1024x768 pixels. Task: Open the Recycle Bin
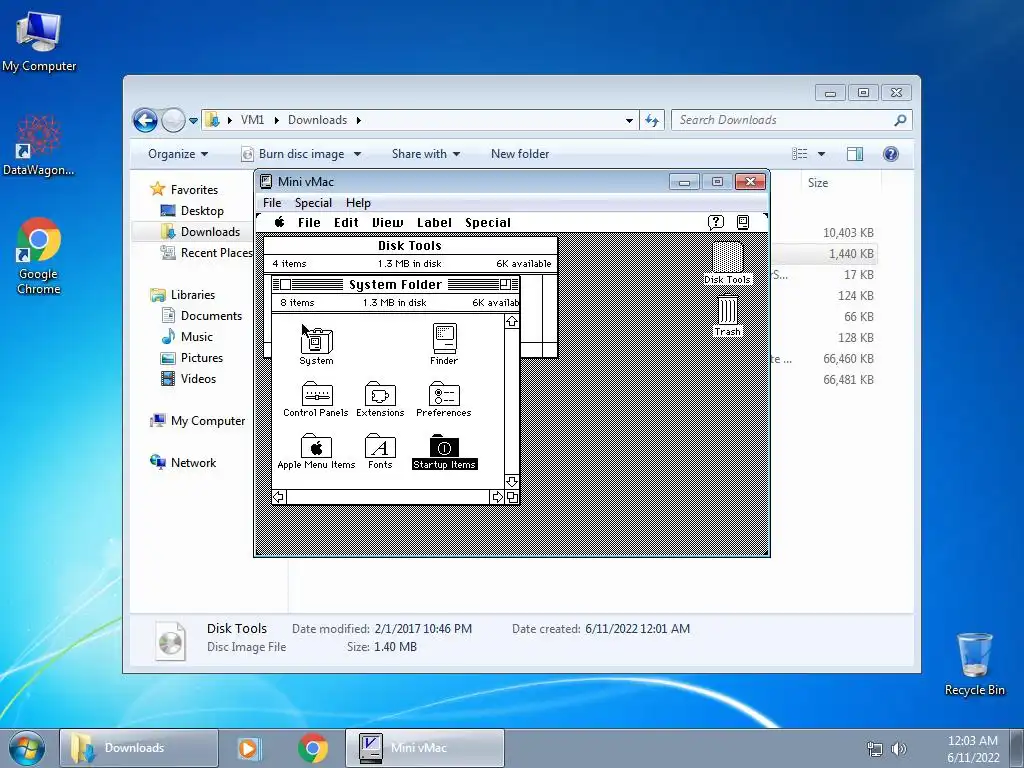coord(974,664)
